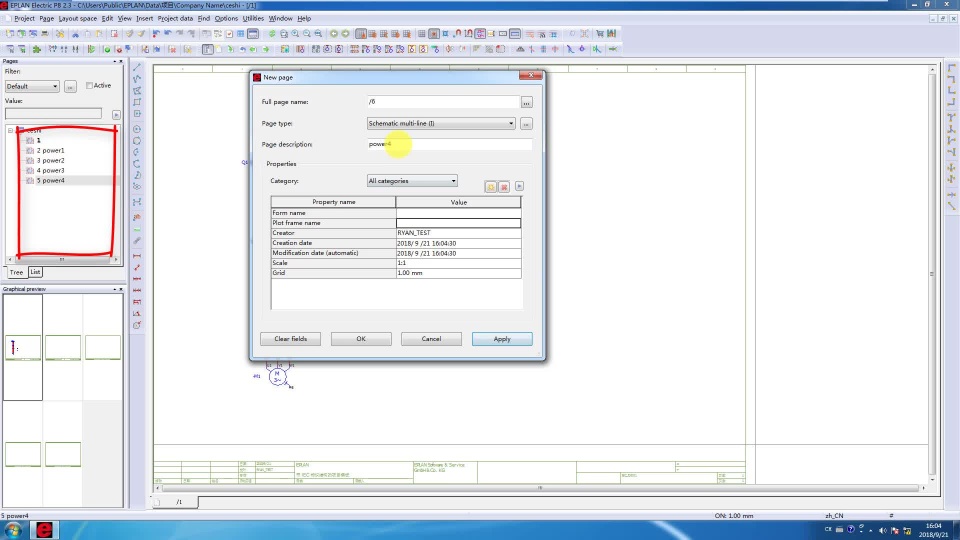Click the T-node connection symbol icon
The image size is (960, 540).
(x=951, y=118)
